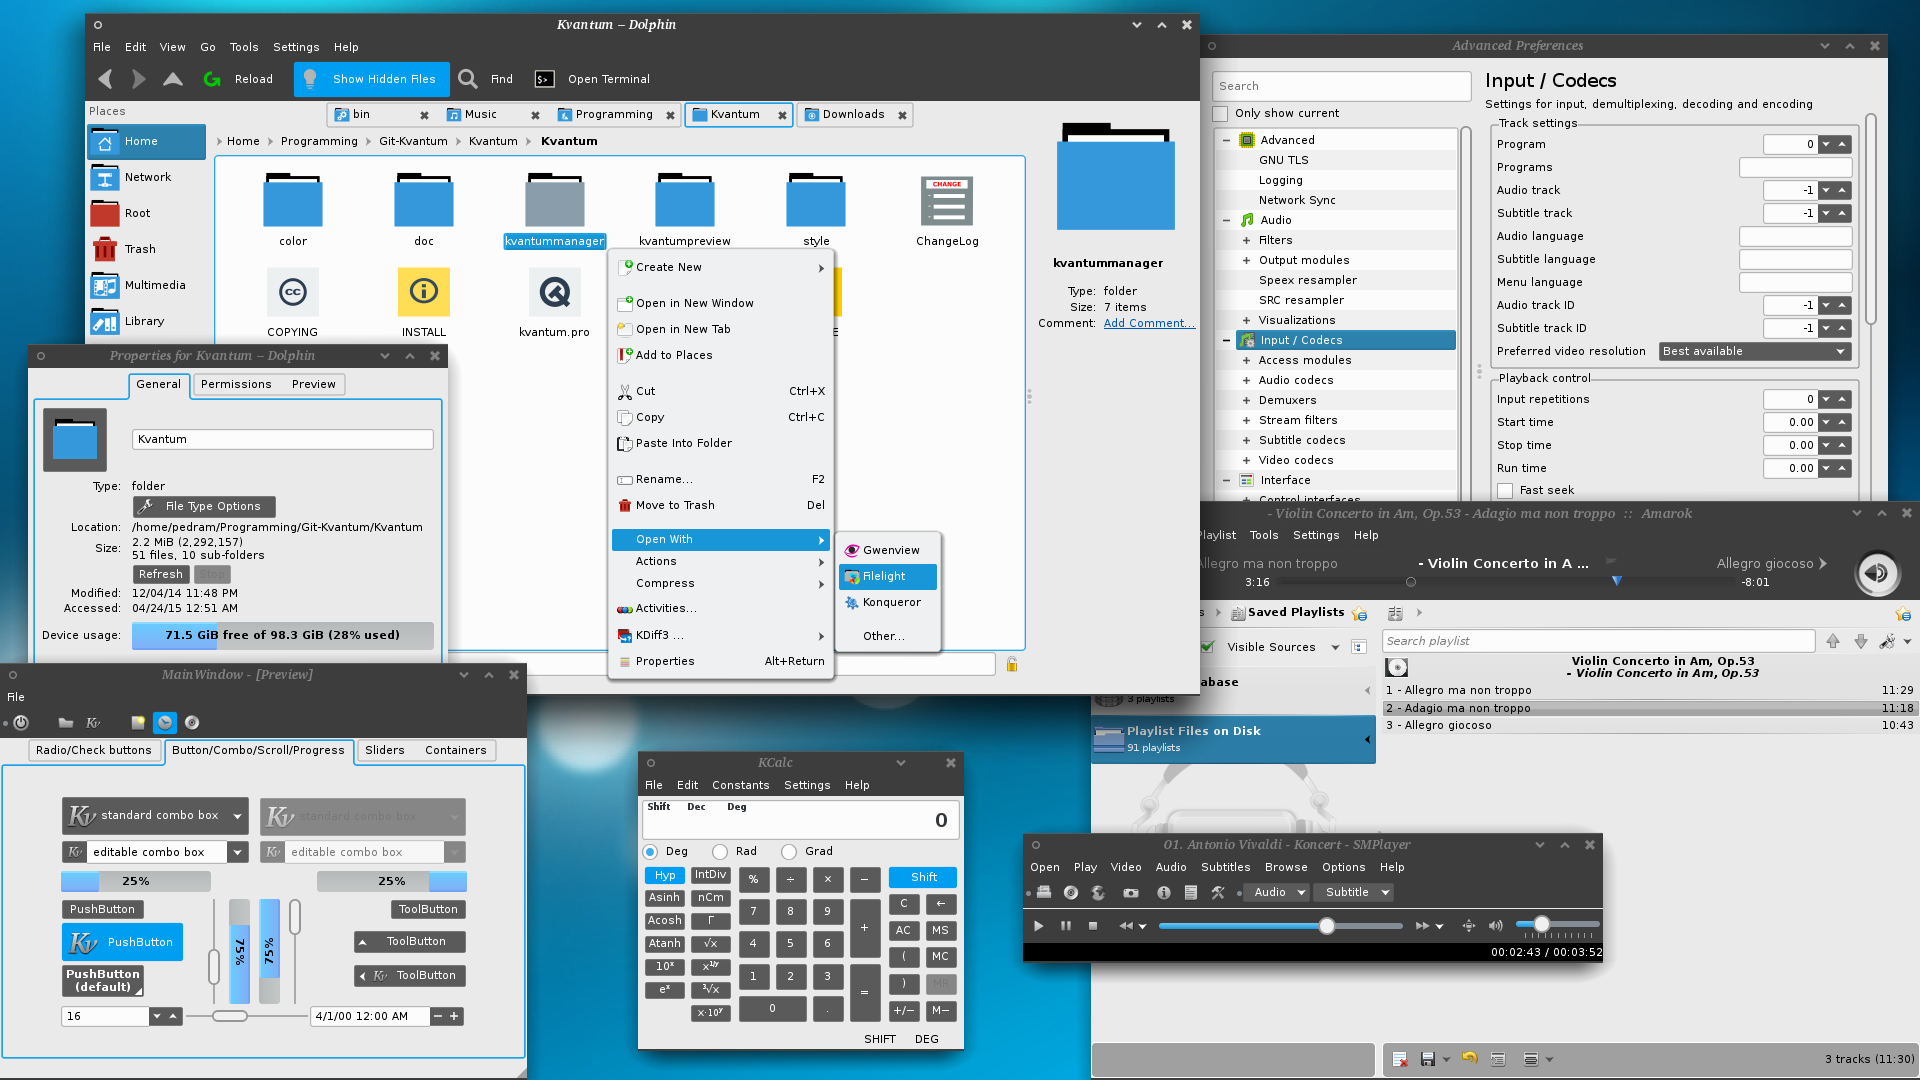The width and height of the screenshot is (1920, 1080).
Task: Reload the Dolphin folder view
Action: 238,79
